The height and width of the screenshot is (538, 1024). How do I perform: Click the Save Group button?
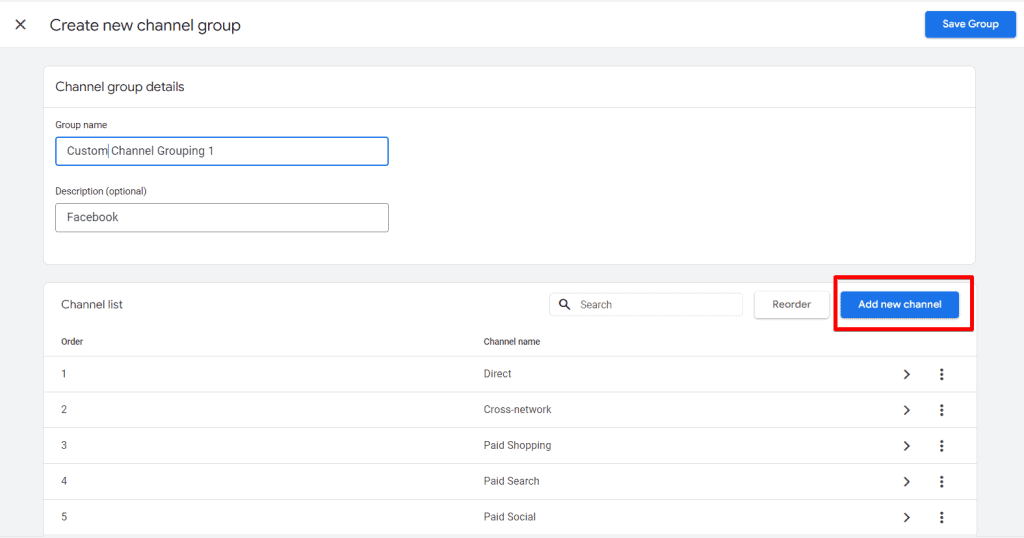969,24
